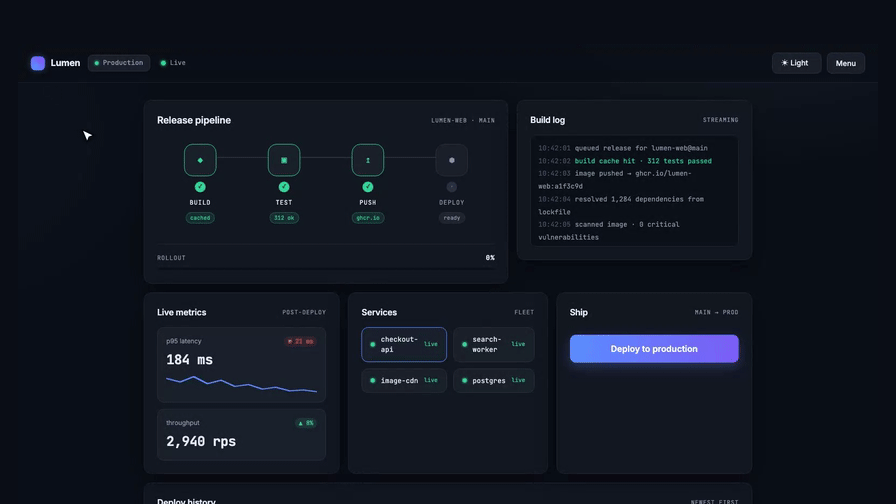Click the ready badge under Deploy
Image resolution: width=896 pixels, height=504 pixels.
tap(451, 218)
